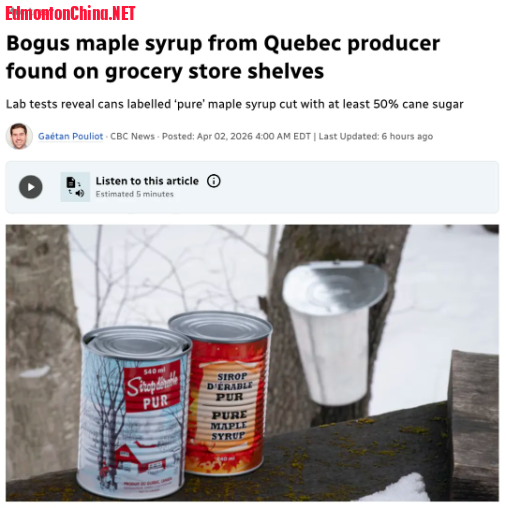
Task: Open Gaétan Pouliot author link
Action: pos(70,136)
